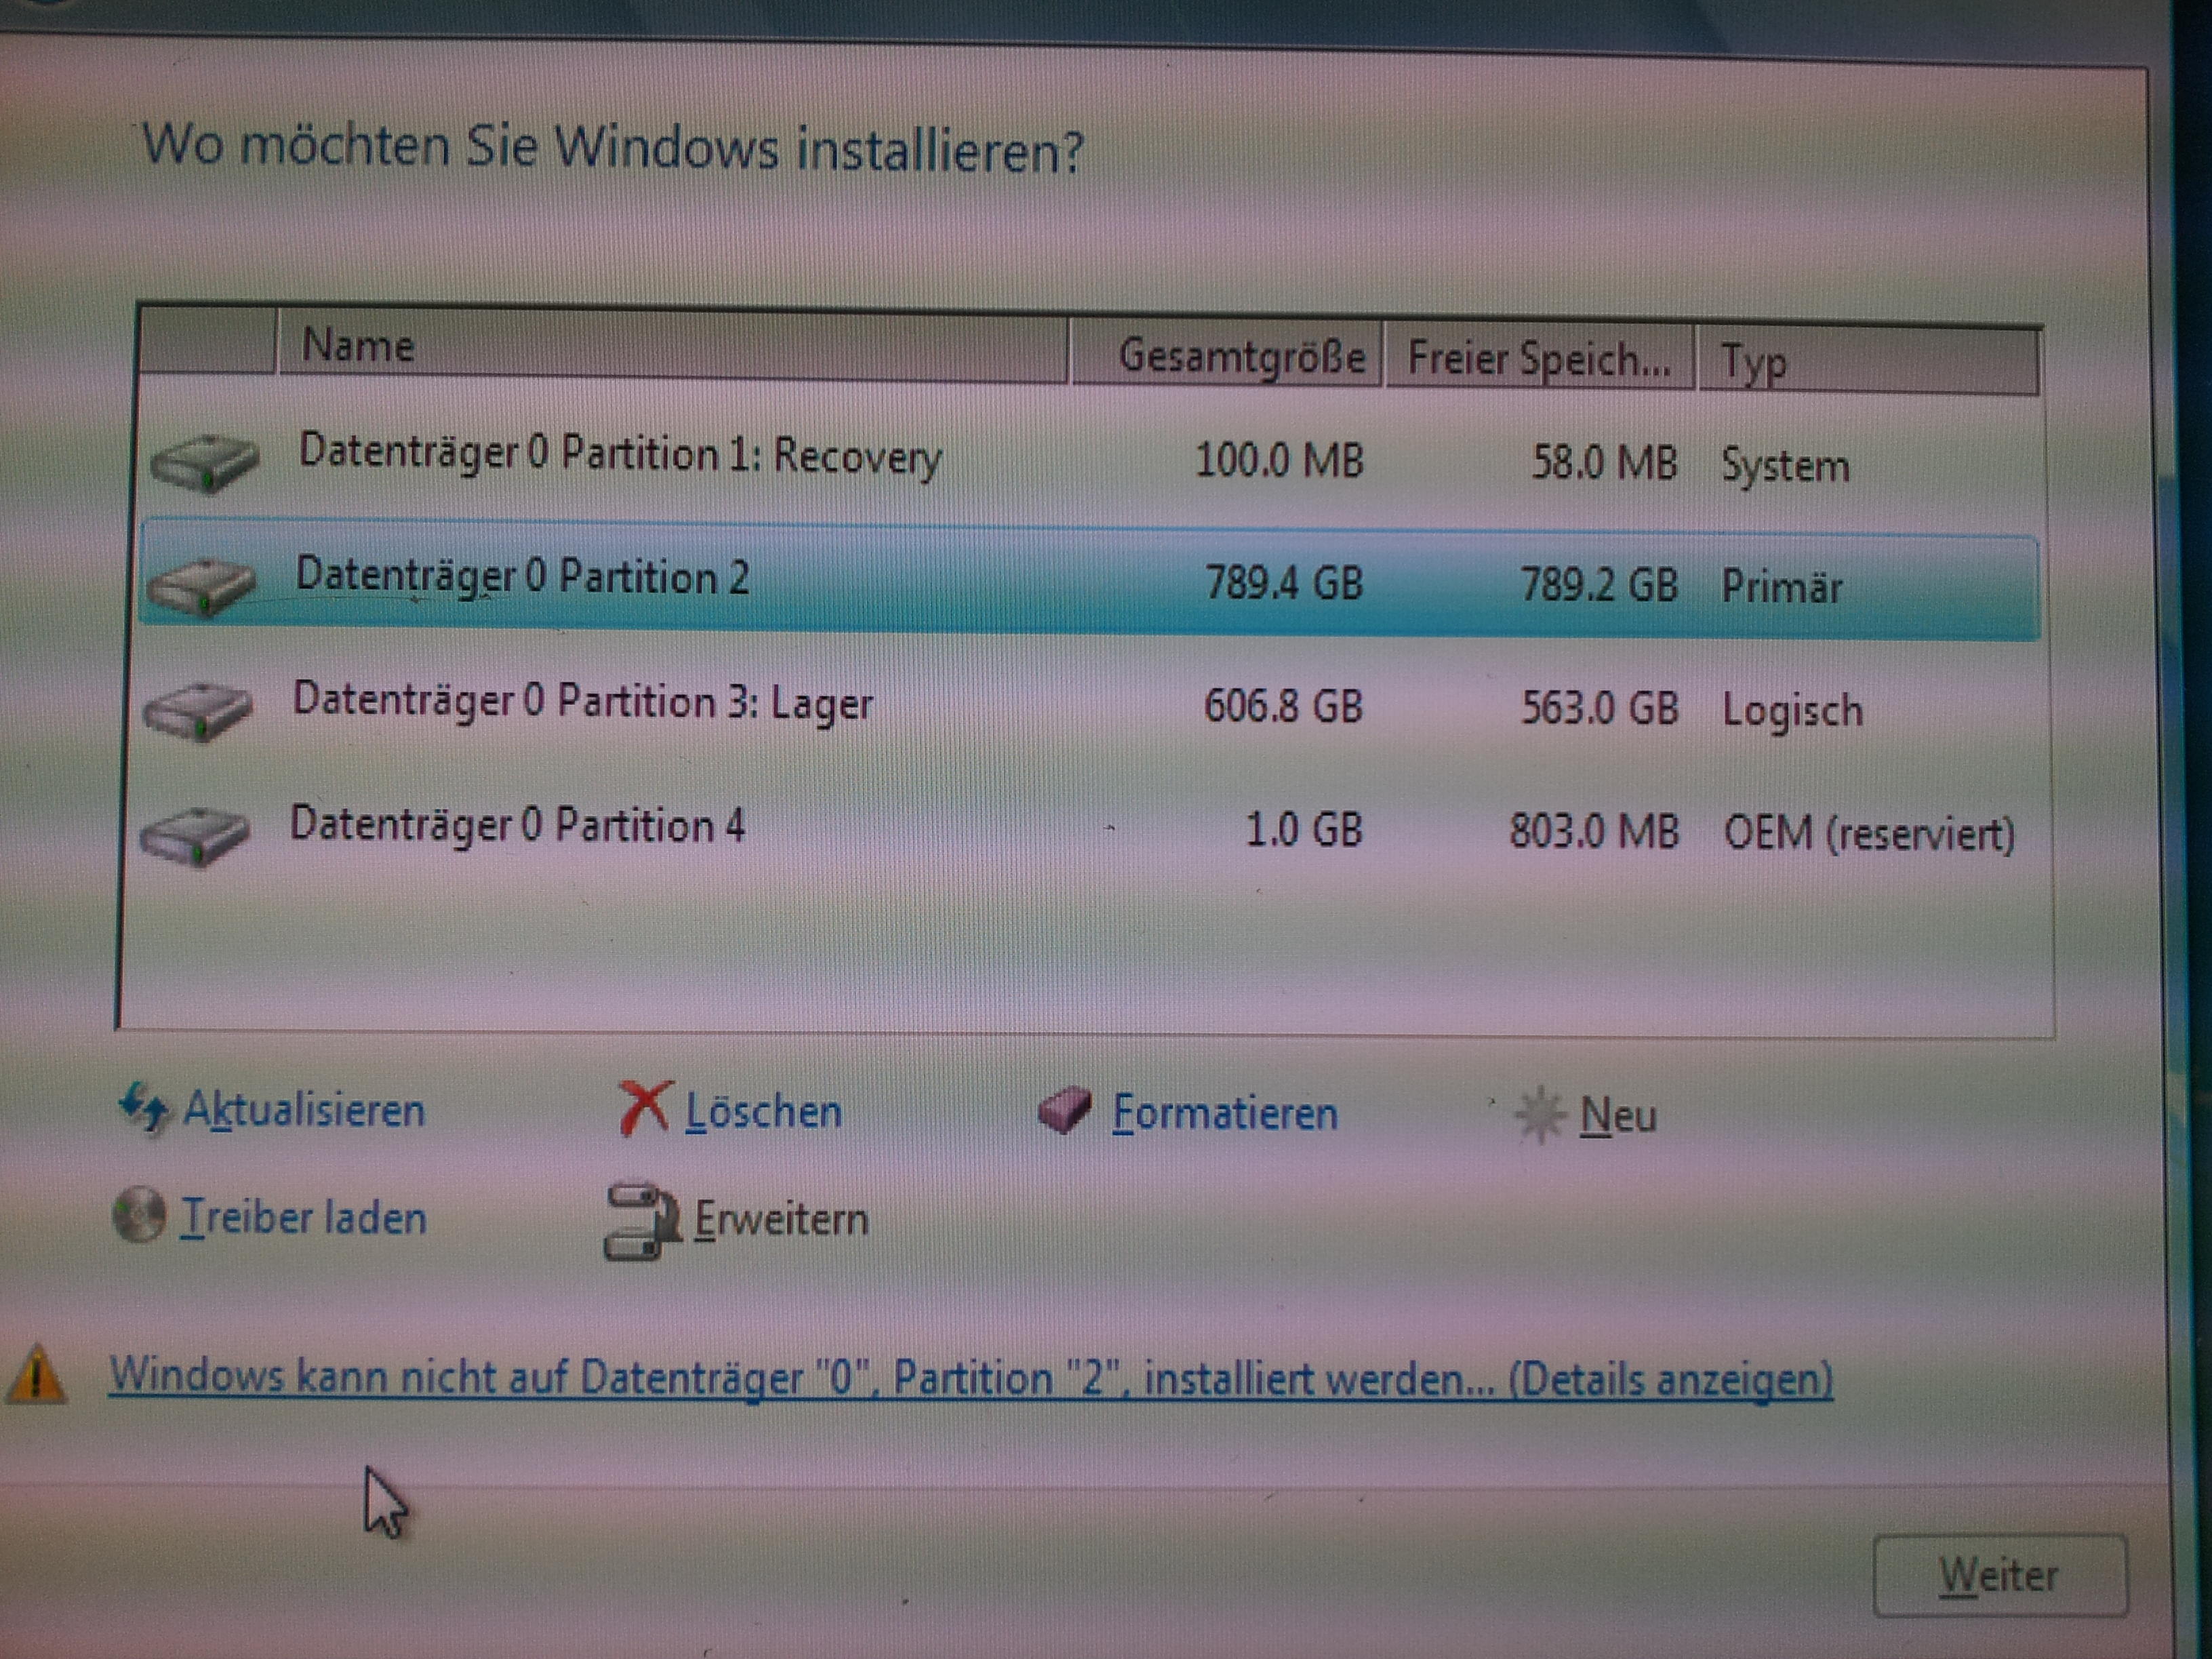Select the OEM (reserviert) Partition 4 row

[x=518, y=826]
